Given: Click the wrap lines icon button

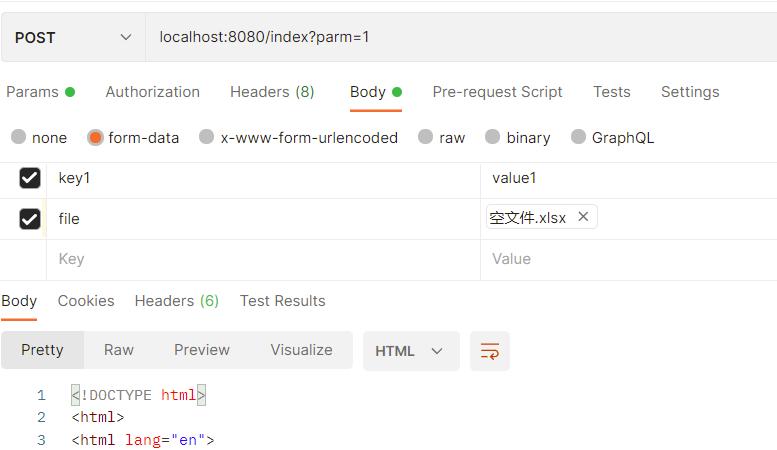Looking at the screenshot, I should pos(490,351).
